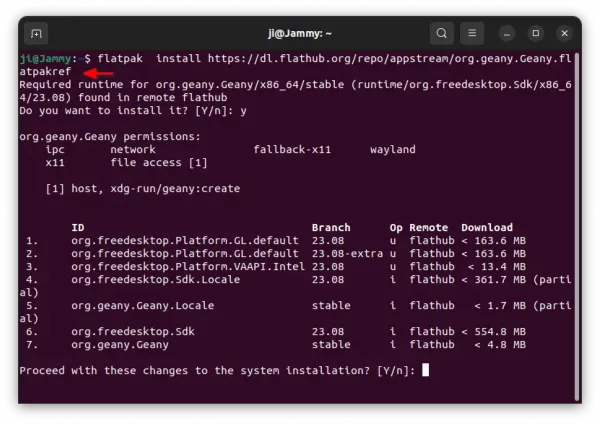Click the terminal cursor block
The width and height of the screenshot is (600, 424).
pyautogui.click(x=425, y=370)
